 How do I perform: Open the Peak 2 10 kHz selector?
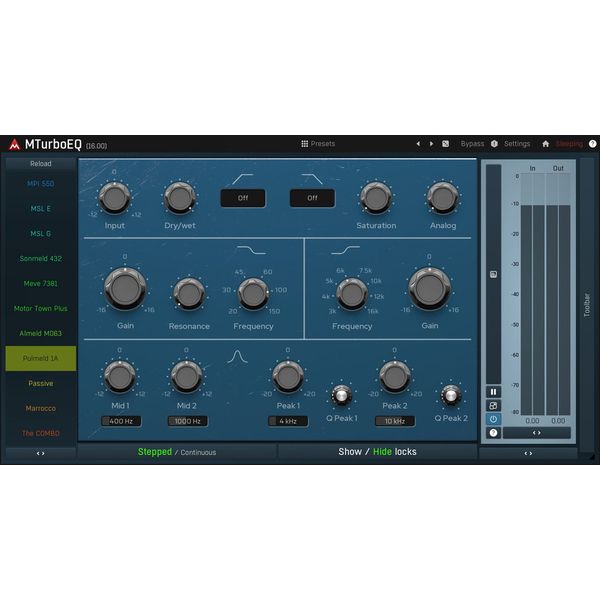(395, 421)
